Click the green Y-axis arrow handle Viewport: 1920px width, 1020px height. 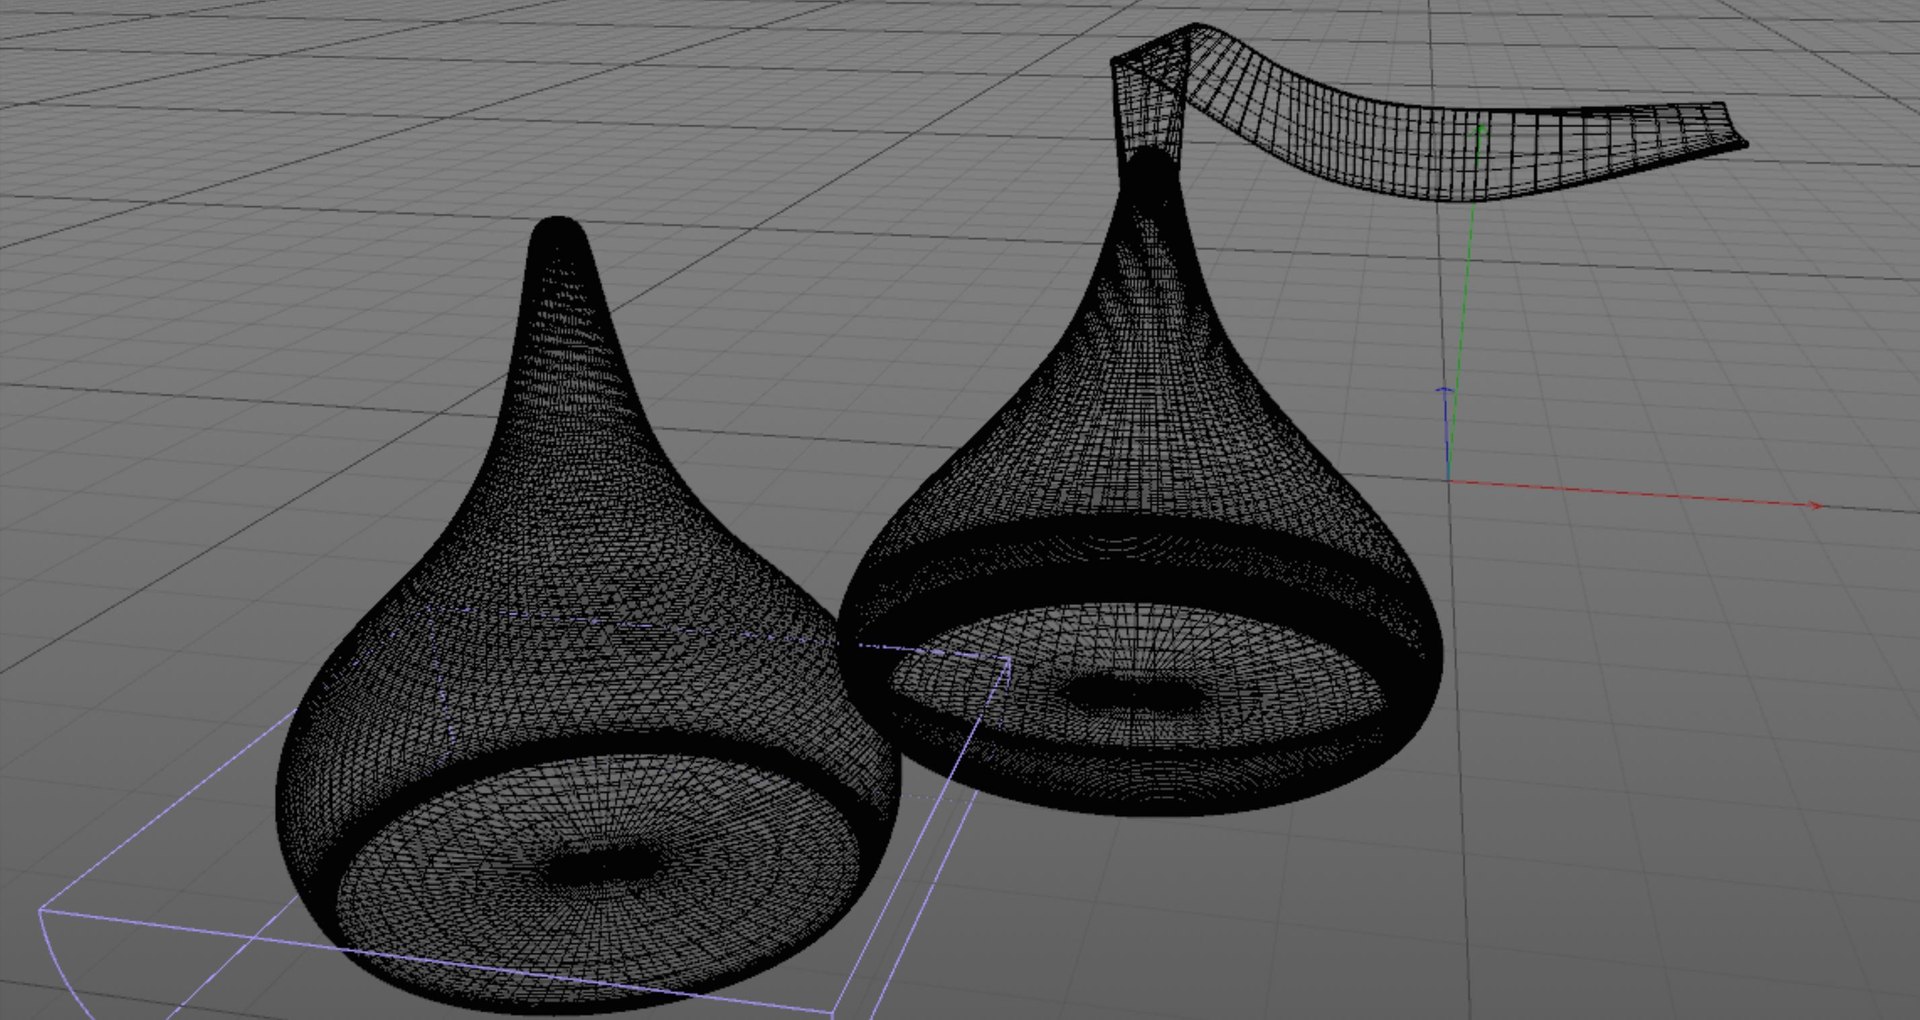tap(1481, 129)
